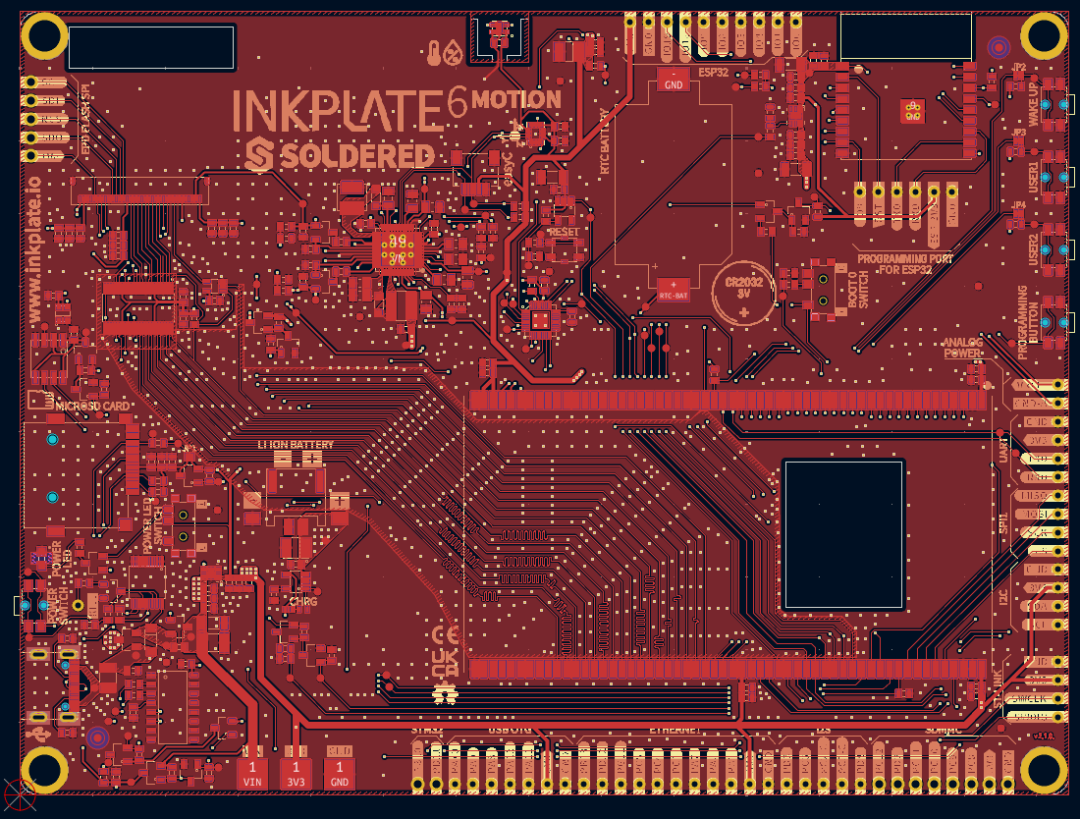1080x819 pixels.
Task: Select the top-left mounting hole
Action: 45,37
